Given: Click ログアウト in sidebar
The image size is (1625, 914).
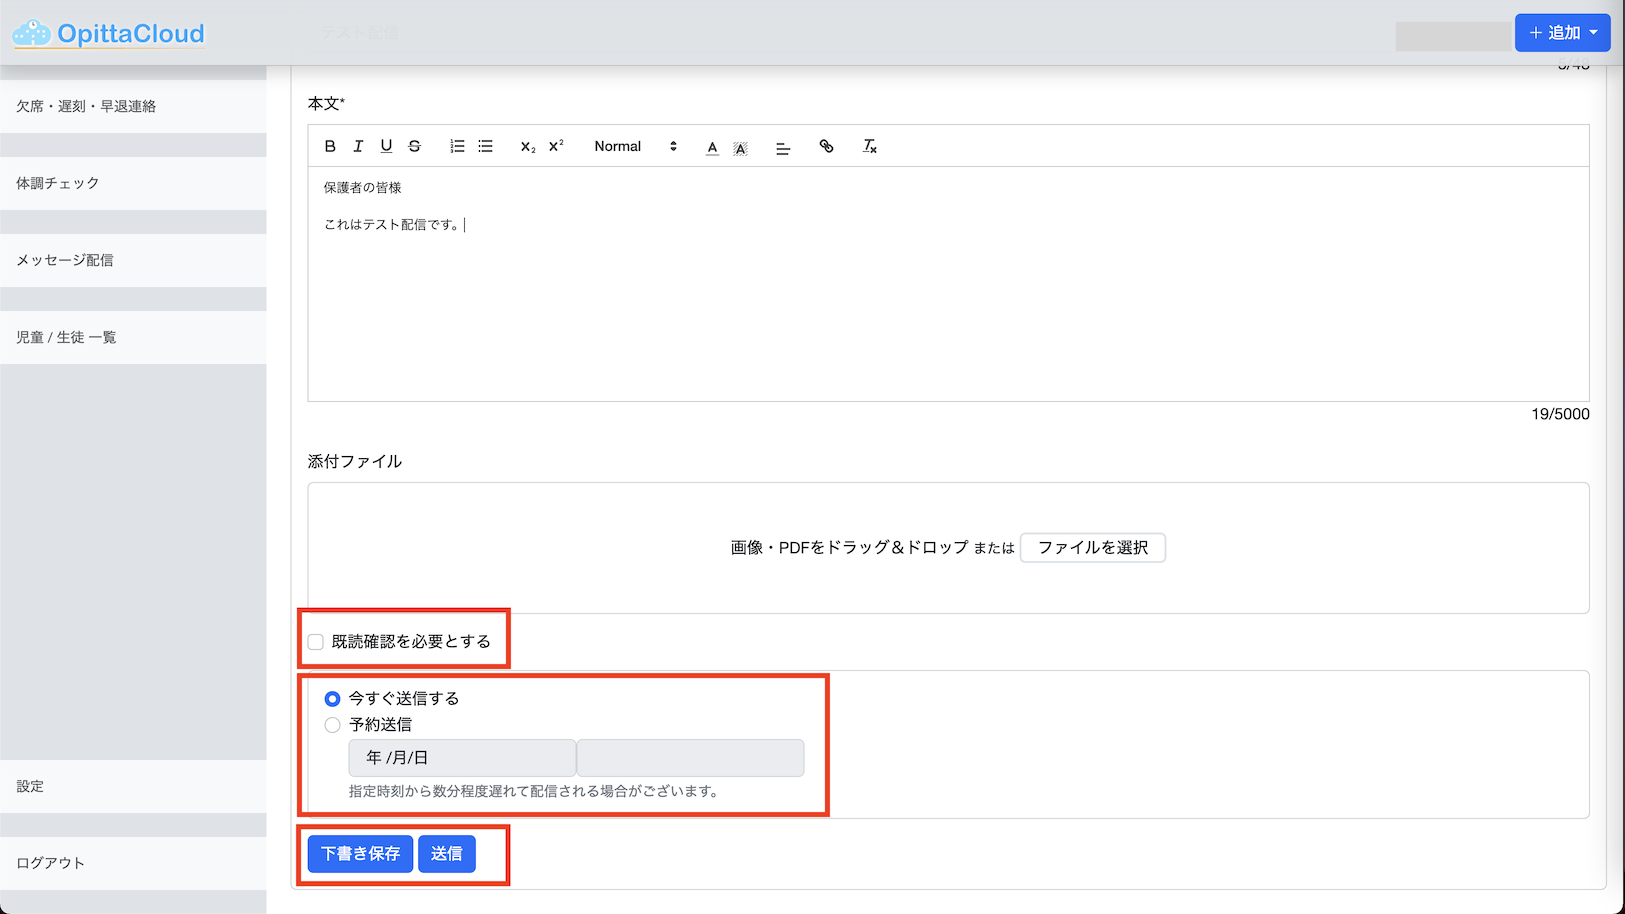Looking at the screenshot, I should pyautogui.click(x=133, y=863).
